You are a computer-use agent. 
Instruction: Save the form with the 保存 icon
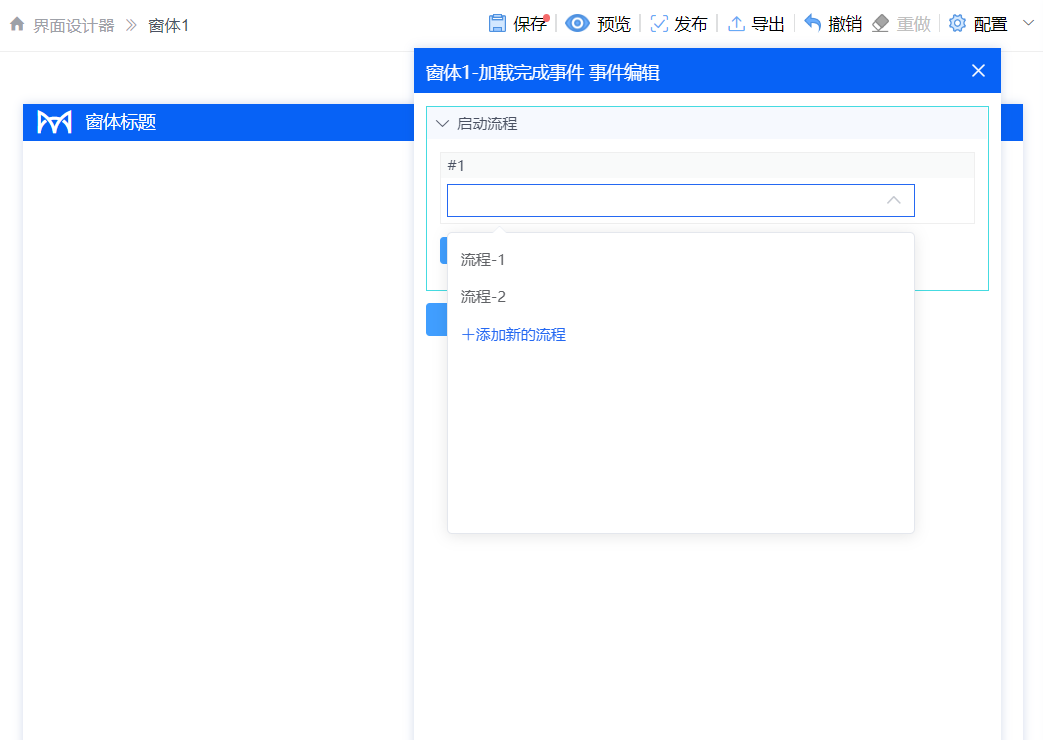497,24
